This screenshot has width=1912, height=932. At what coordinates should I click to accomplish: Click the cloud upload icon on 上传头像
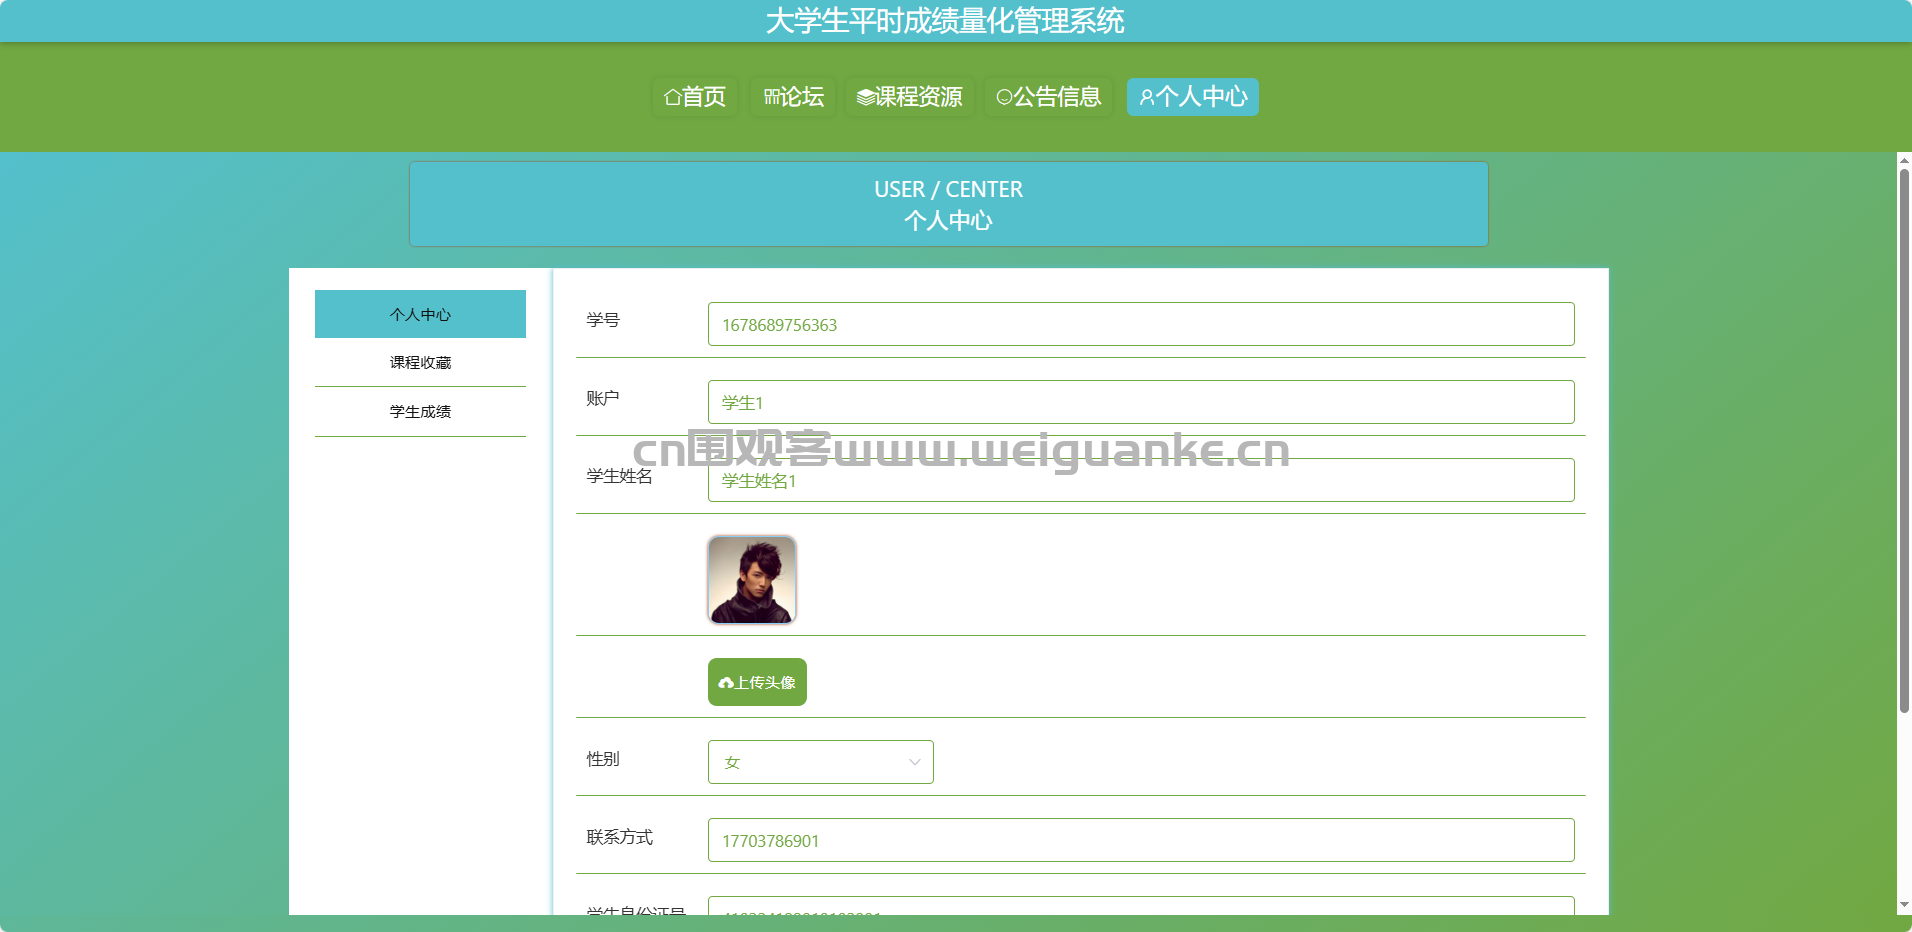[726, 683]
